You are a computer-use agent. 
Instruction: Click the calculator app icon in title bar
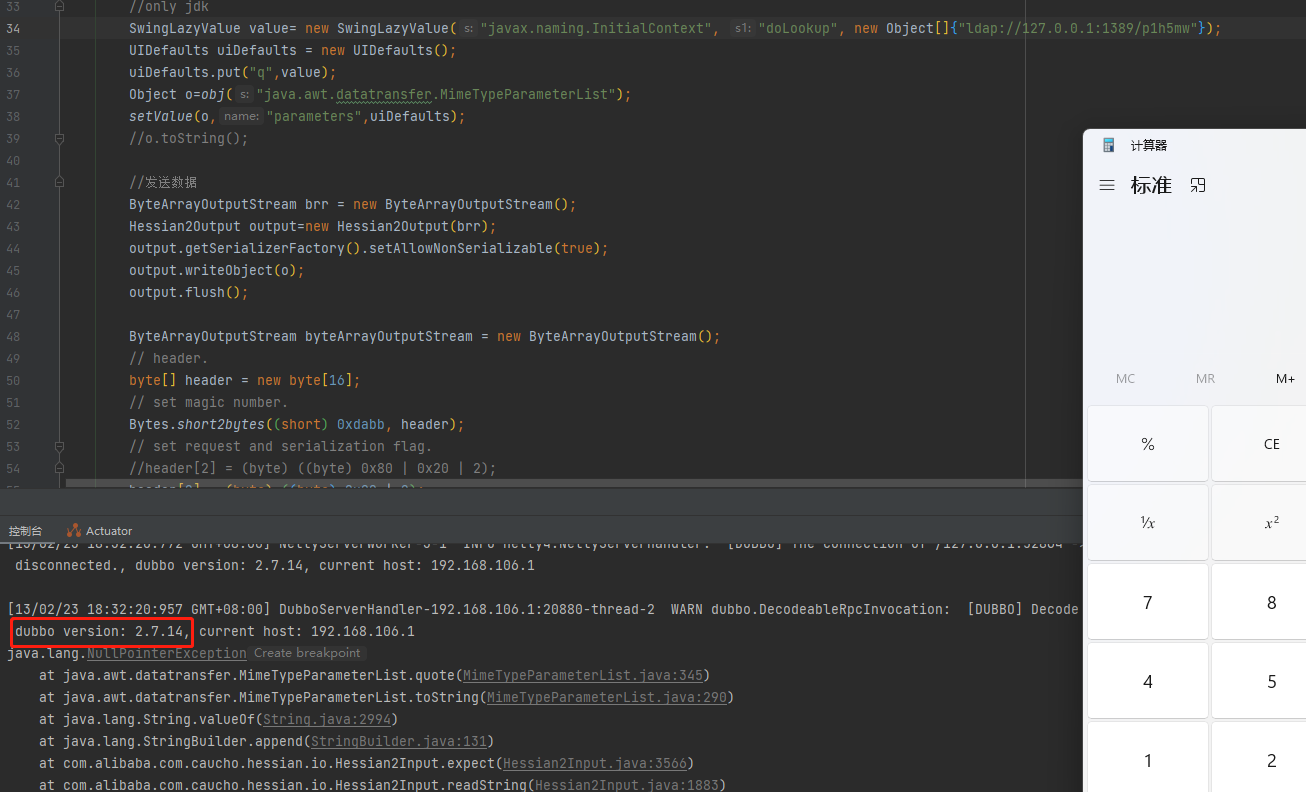pos(1109,145)
